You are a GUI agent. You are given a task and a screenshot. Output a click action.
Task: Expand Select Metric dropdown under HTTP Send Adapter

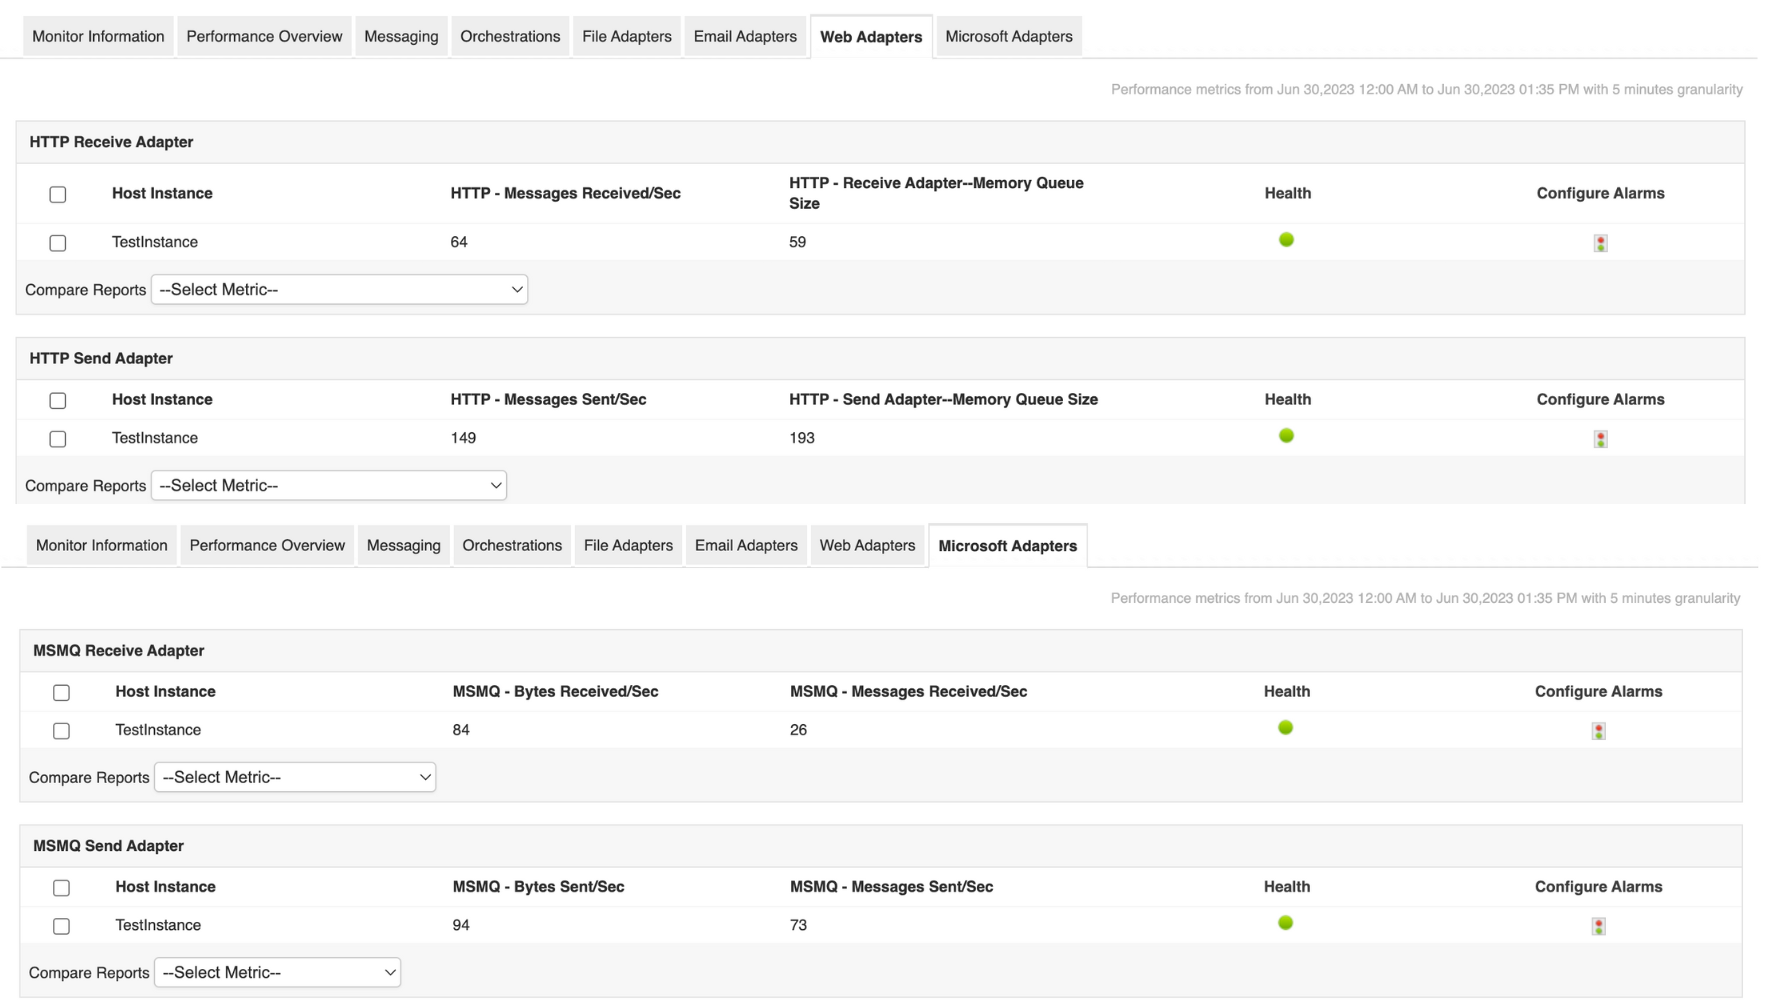[328, 486]
